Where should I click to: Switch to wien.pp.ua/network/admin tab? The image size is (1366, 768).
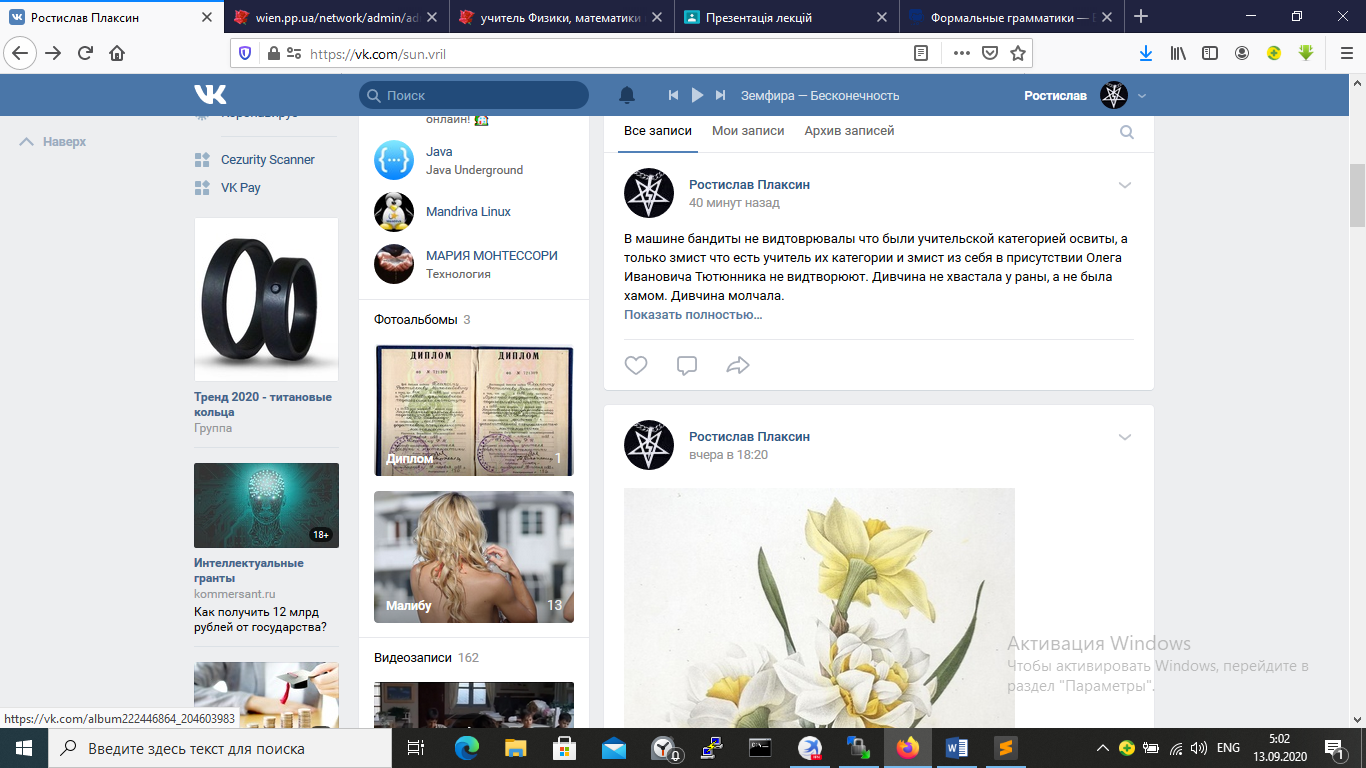(335, 17)
